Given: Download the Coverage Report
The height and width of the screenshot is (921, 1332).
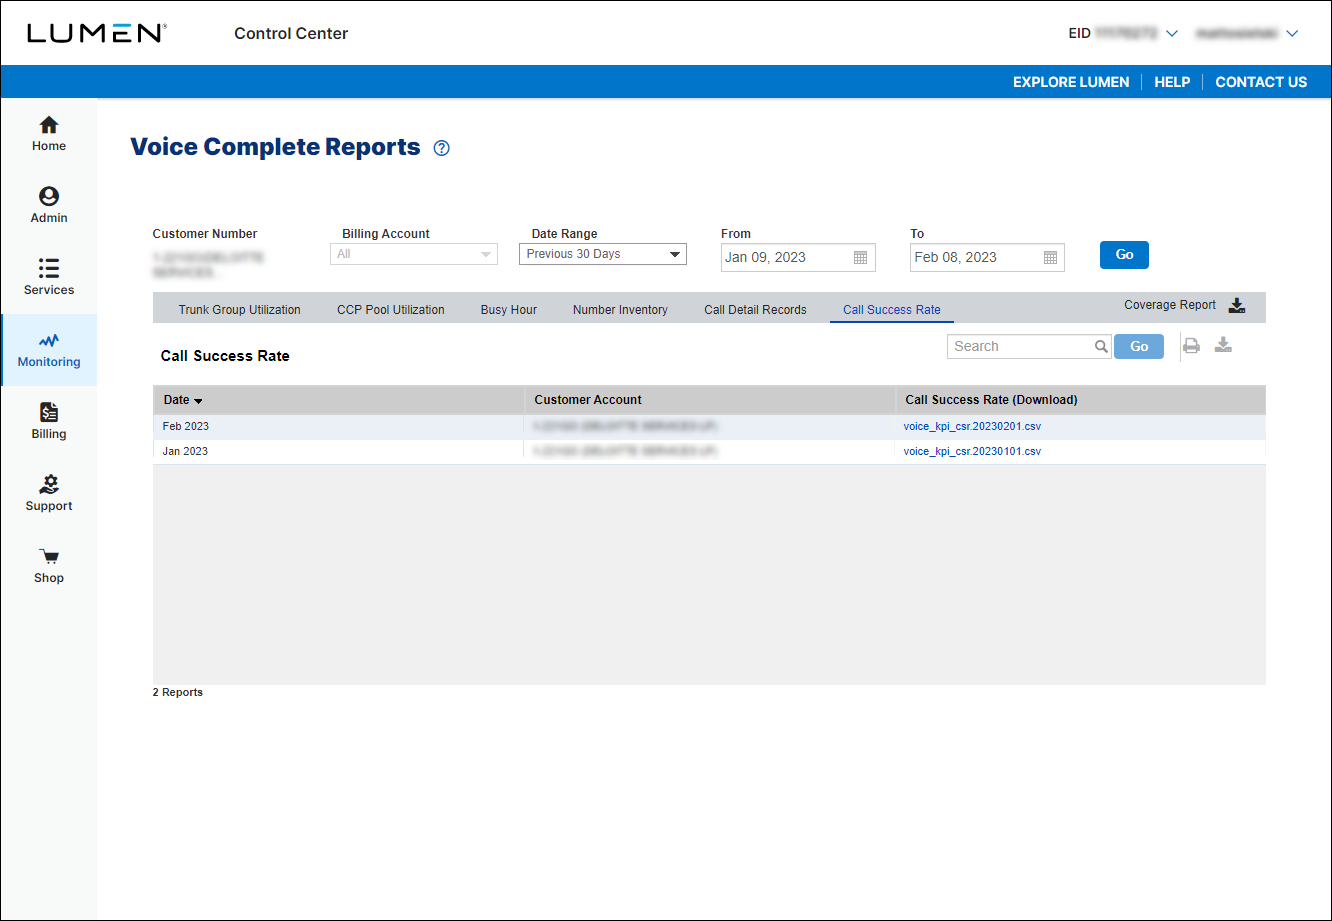Looking at the screenshot, I should 1237,306.
